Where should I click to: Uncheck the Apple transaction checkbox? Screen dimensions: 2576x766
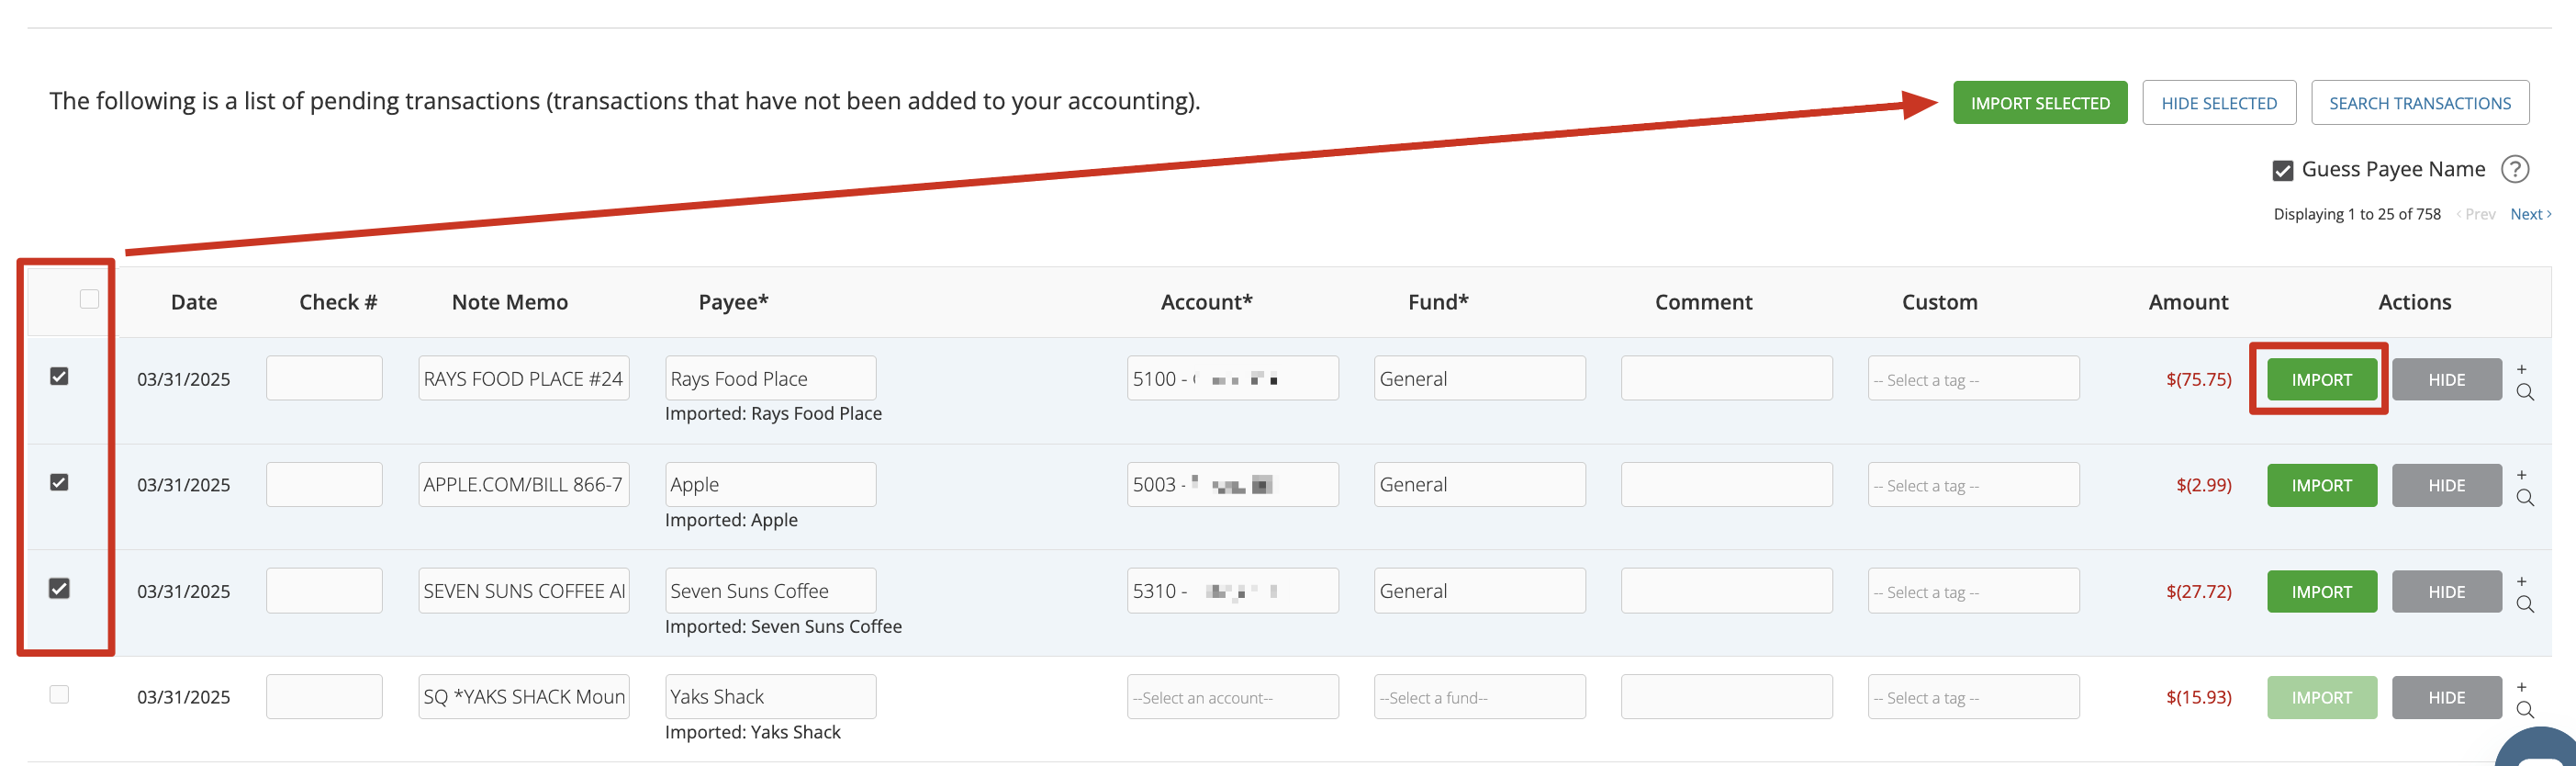59,482
